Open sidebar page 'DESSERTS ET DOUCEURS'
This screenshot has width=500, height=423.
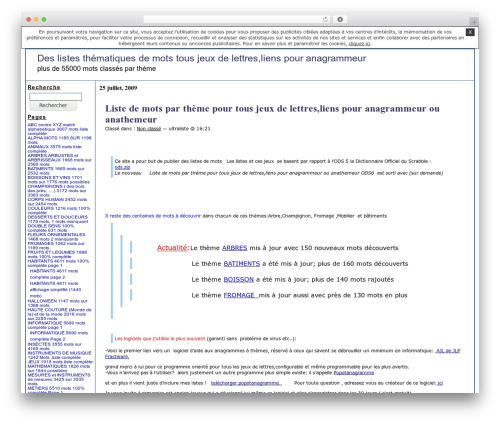click(58, 219)
